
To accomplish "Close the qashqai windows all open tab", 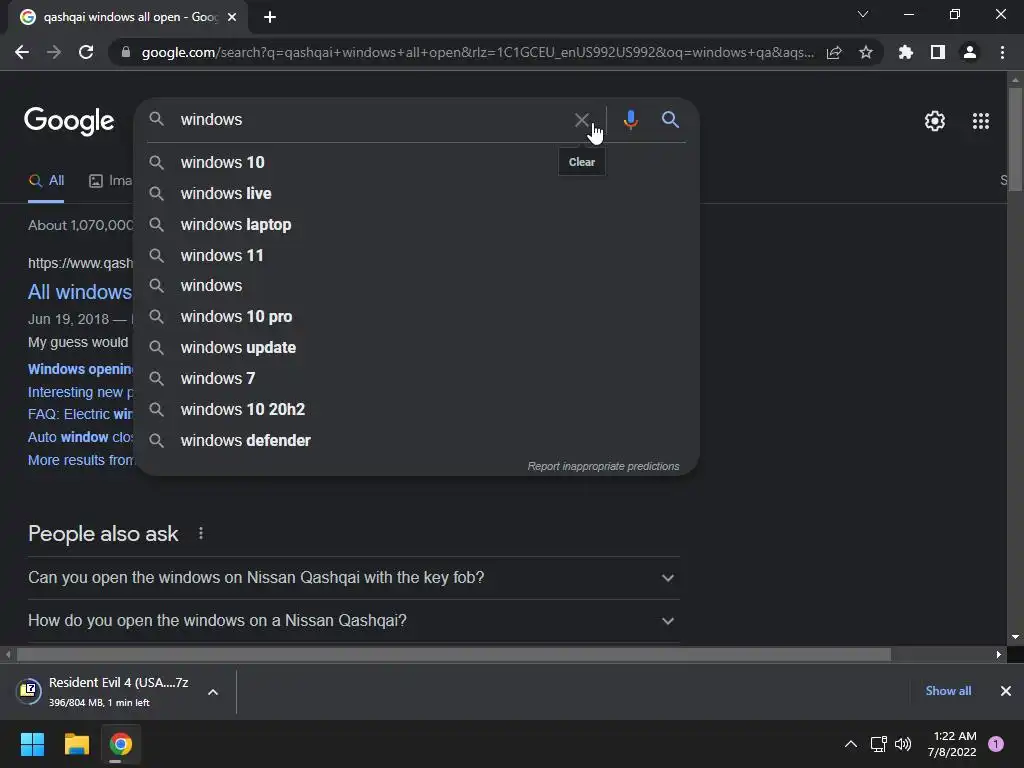I will click(232, 17).
